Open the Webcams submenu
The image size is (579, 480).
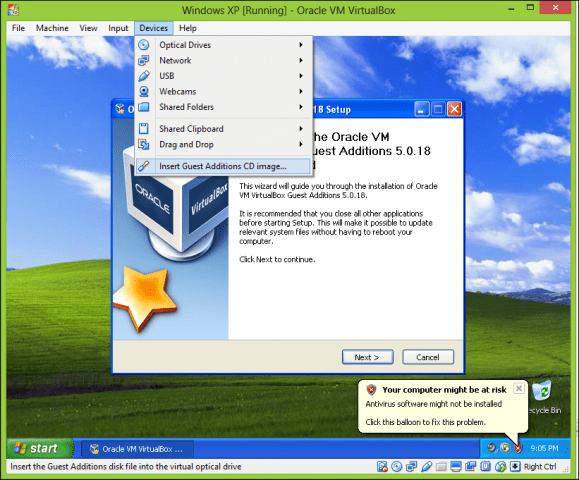[223, 92]
